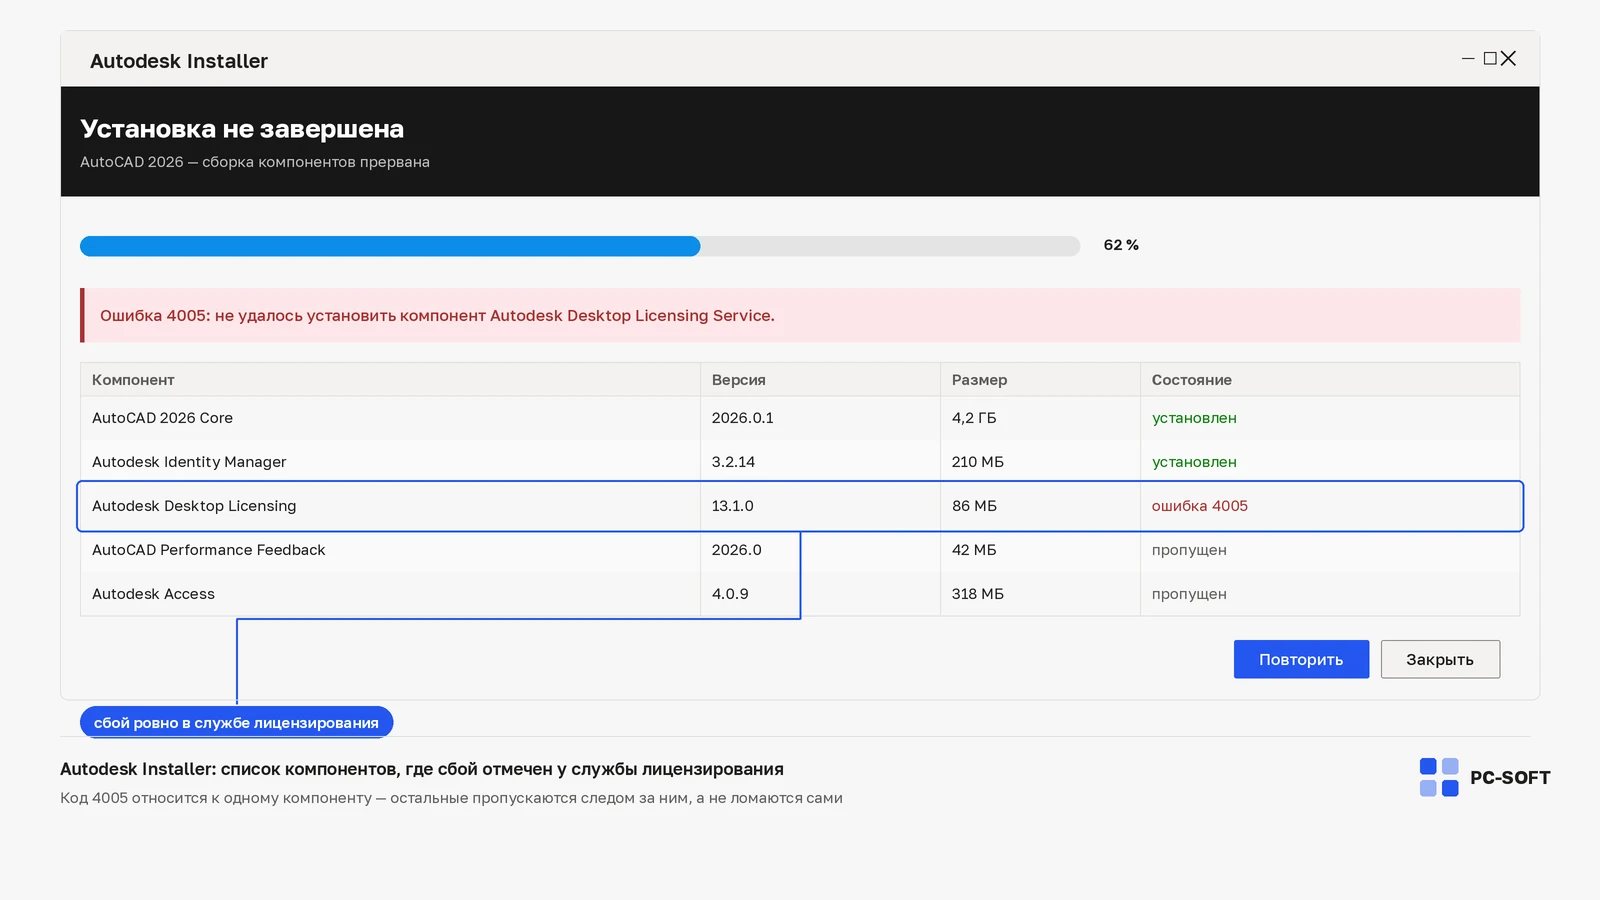The height and width of the screenshot is (900, 1600).
Task: Minimize the Autodesk Installer window
Action: 1468,59
